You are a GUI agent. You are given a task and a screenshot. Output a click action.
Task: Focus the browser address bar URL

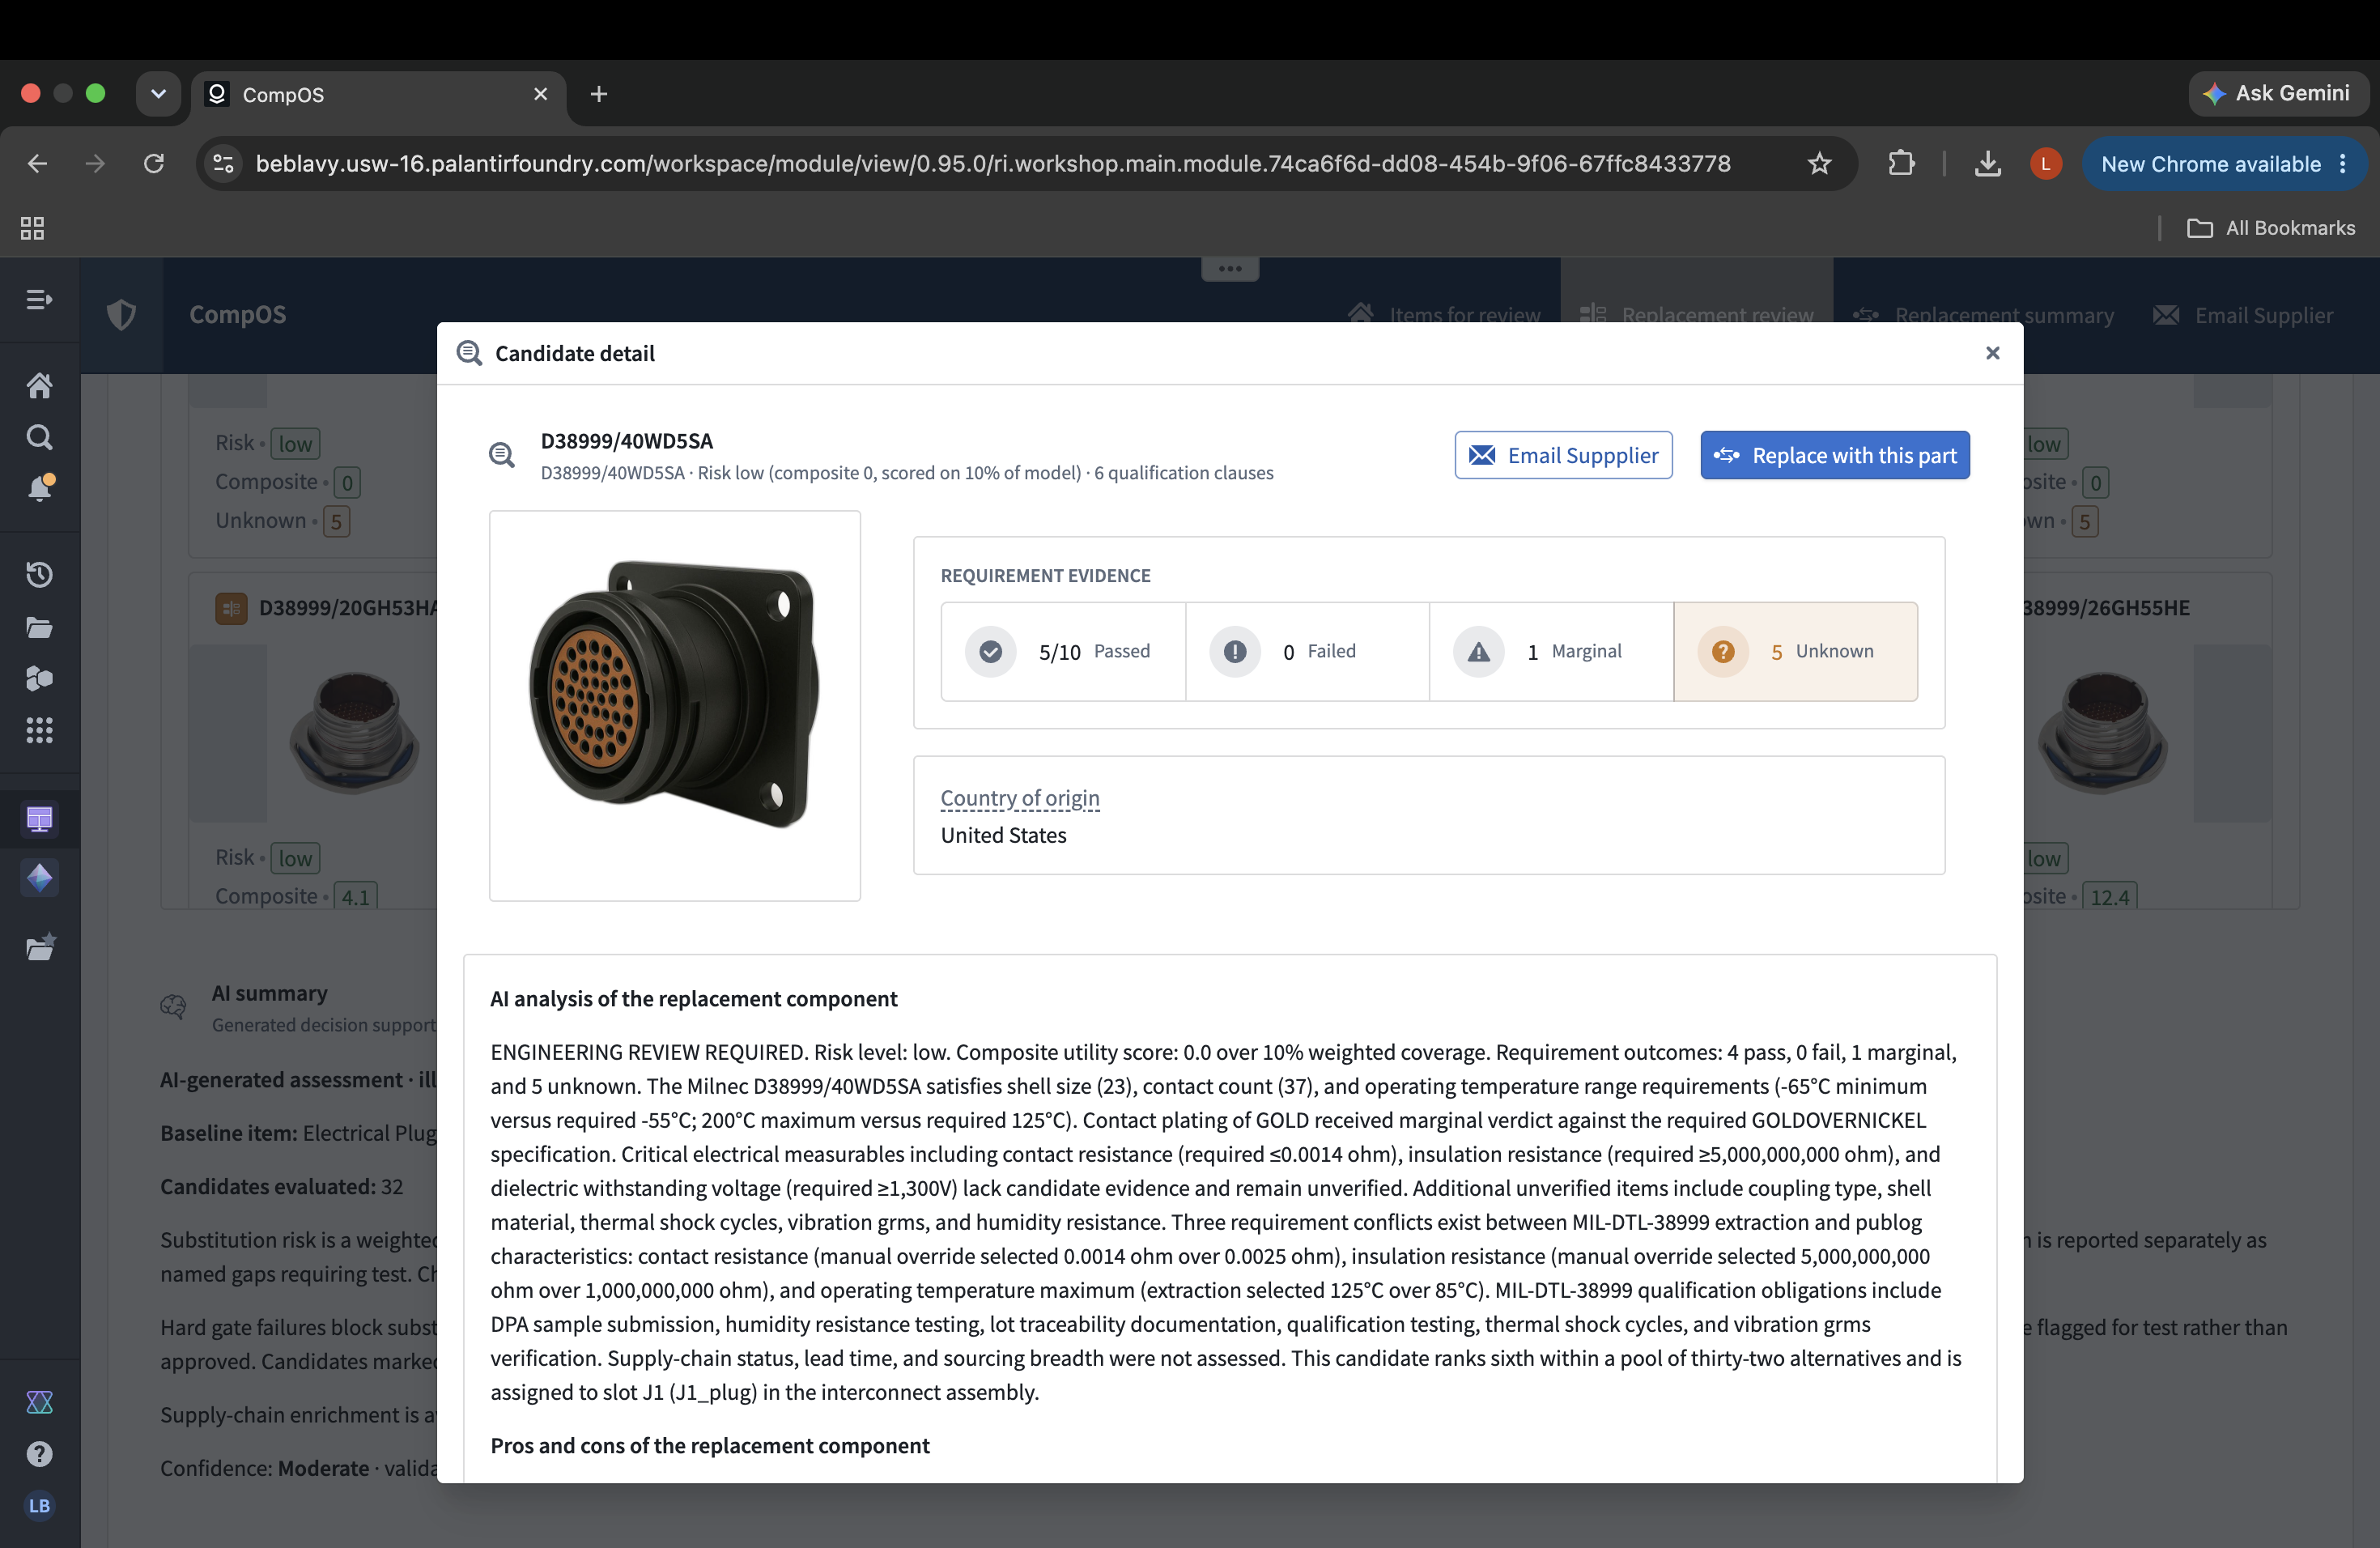(x=992, y=163)
